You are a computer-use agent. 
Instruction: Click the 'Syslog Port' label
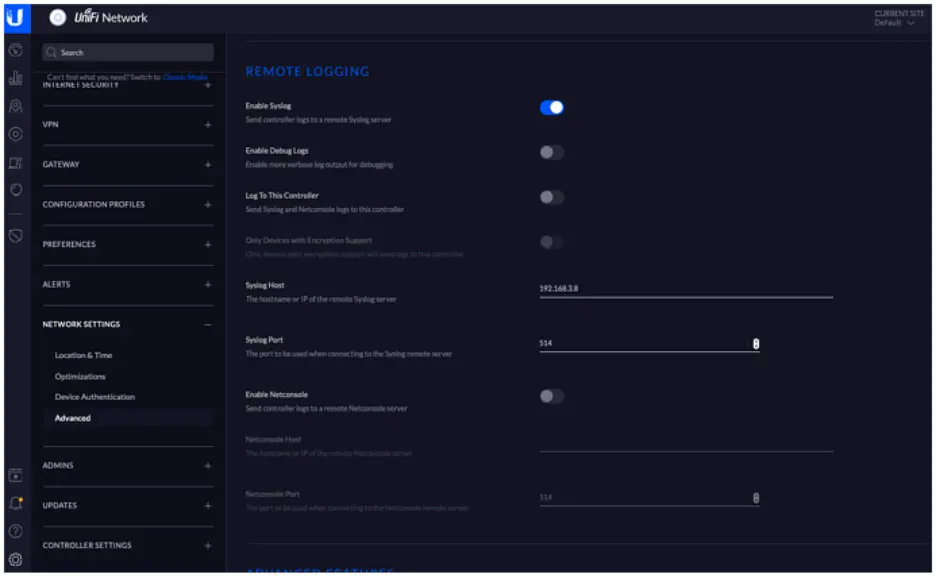(x=264, y=340)
